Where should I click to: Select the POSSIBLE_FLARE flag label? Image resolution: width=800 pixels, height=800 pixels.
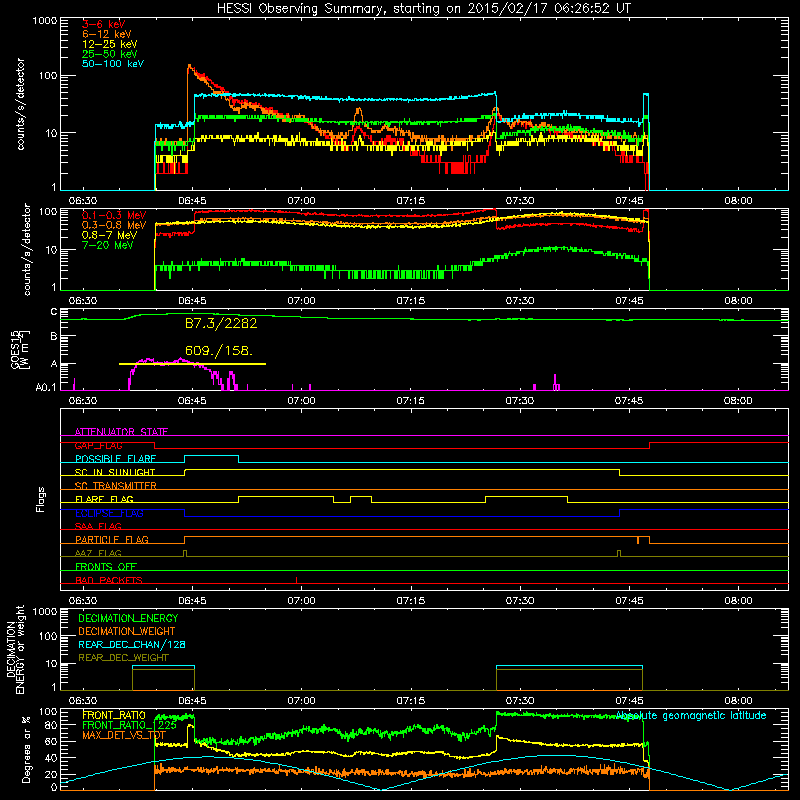coord(115,459)
